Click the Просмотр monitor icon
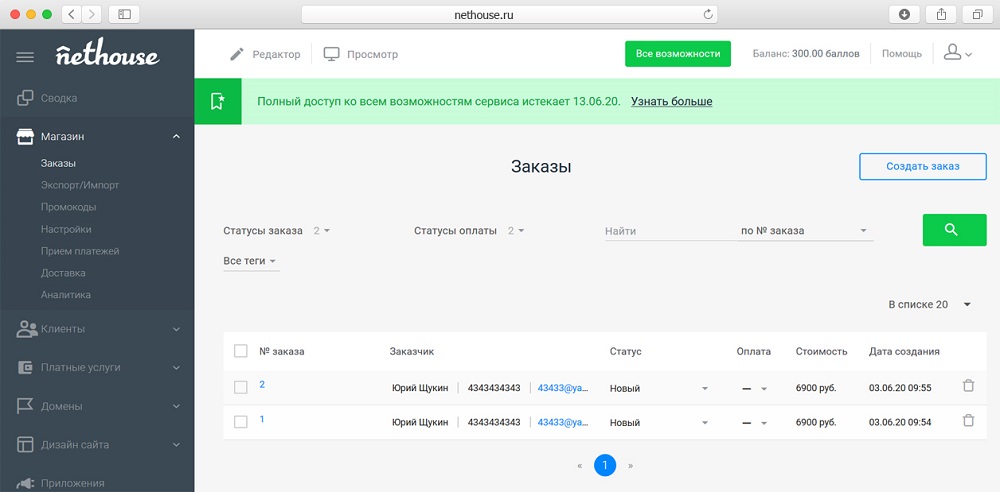 tap(331, 54)
